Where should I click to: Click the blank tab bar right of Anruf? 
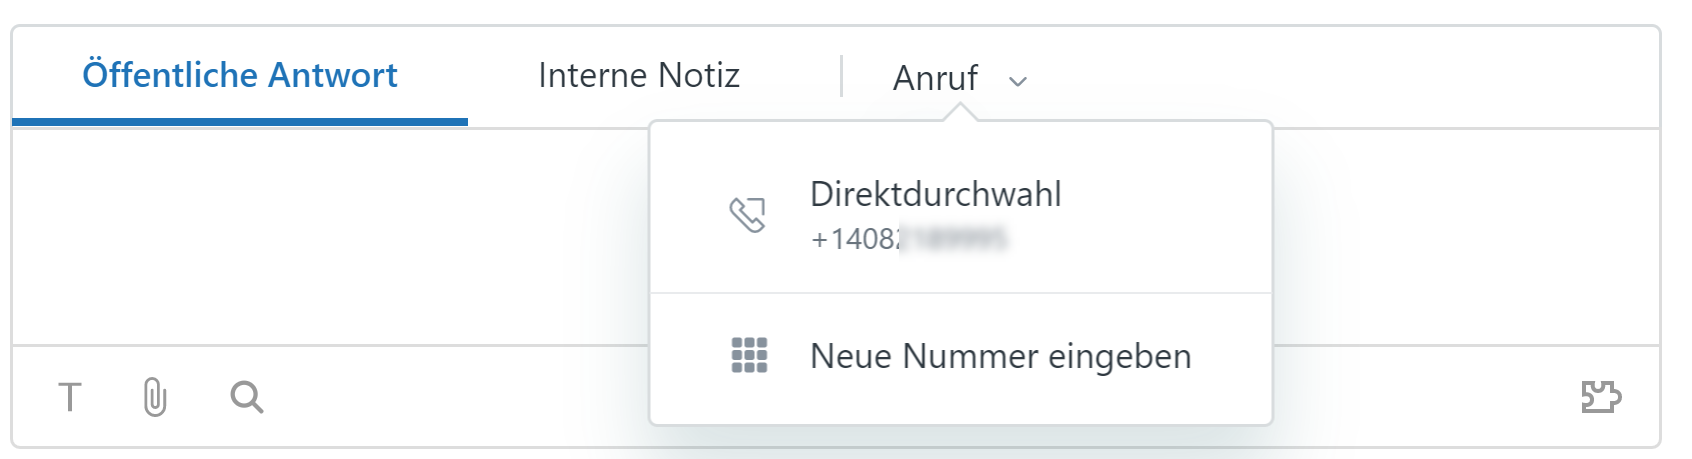point(1350,78)
